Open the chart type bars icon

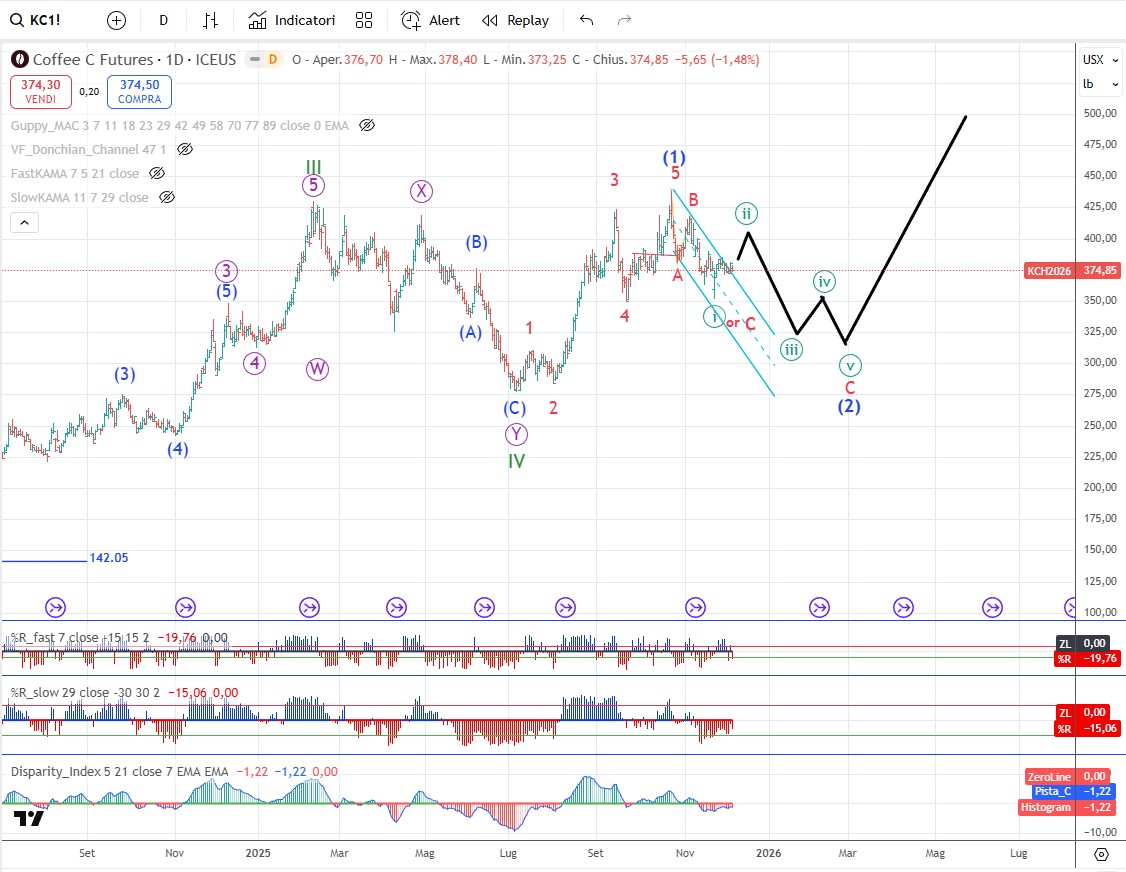click(210, 20)
